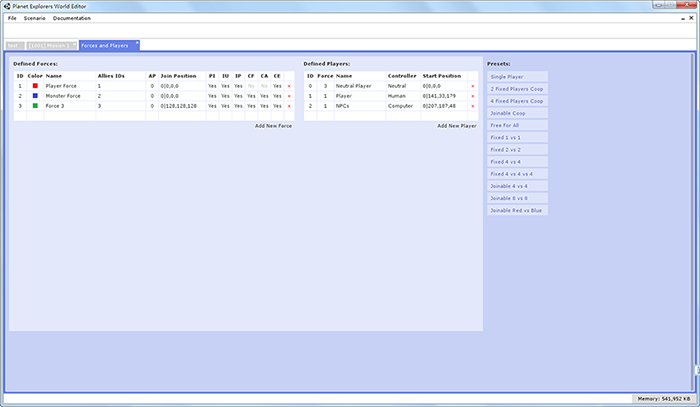700x407 pixels.
Task: Click the 'Join Position' column header
Action: (182, 76)
